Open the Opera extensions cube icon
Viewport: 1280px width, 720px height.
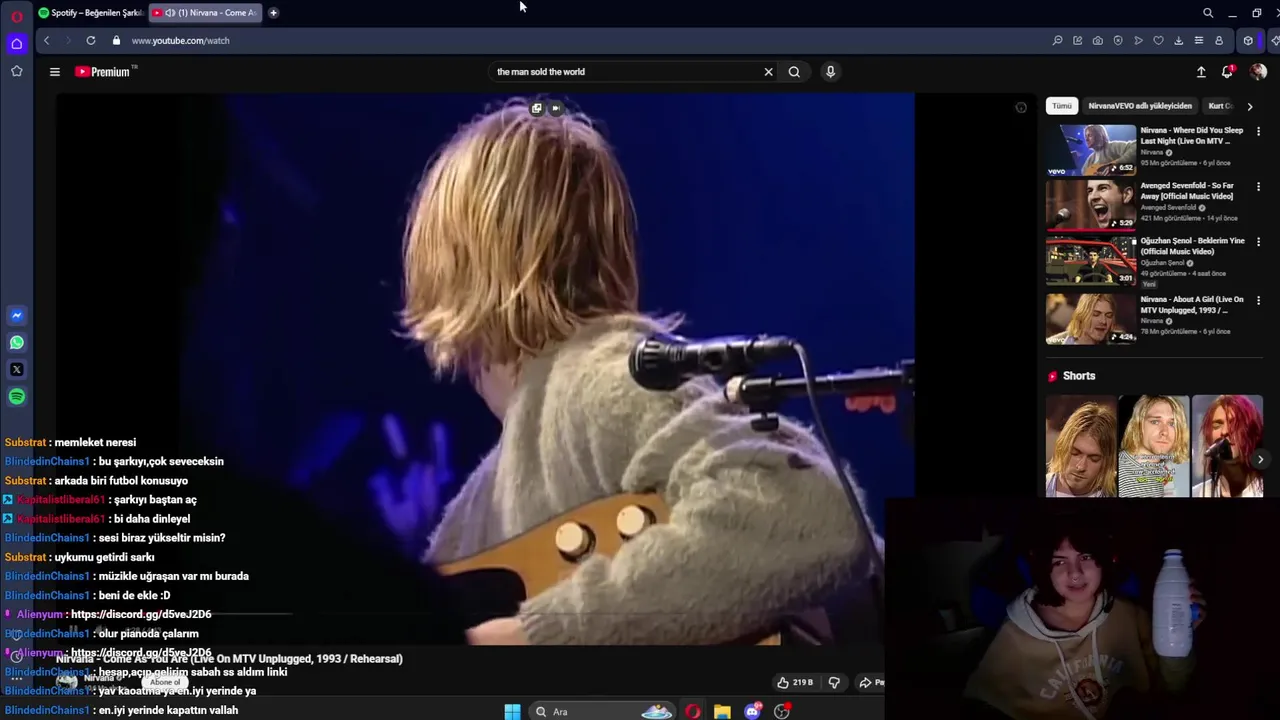pos(1247,41)
